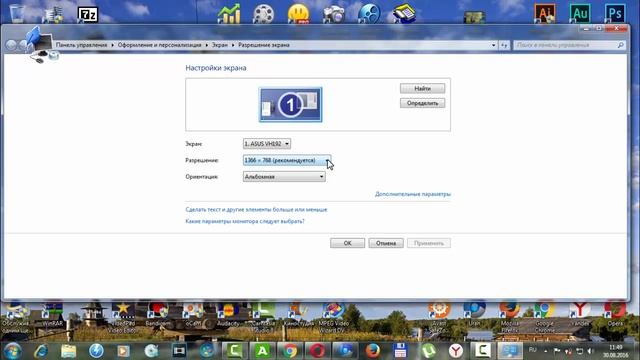Go to Панель управления breadcrumb
The height and width of the screenshot is (360, 640).
pos(82,45)
